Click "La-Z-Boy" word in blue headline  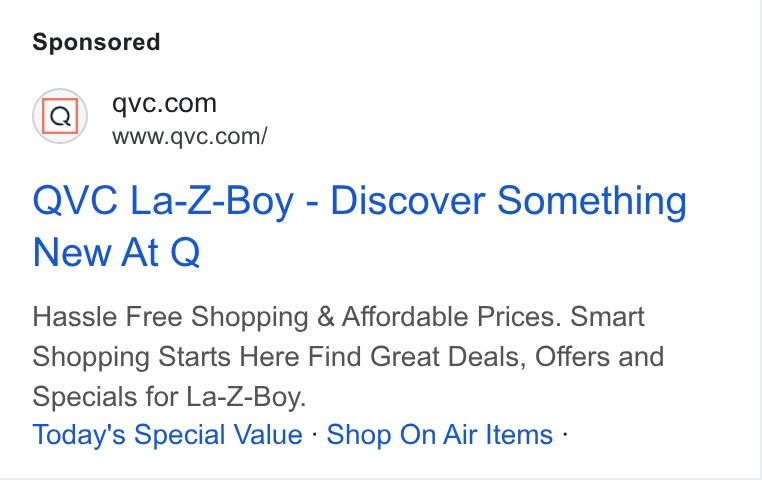[212, 200]
